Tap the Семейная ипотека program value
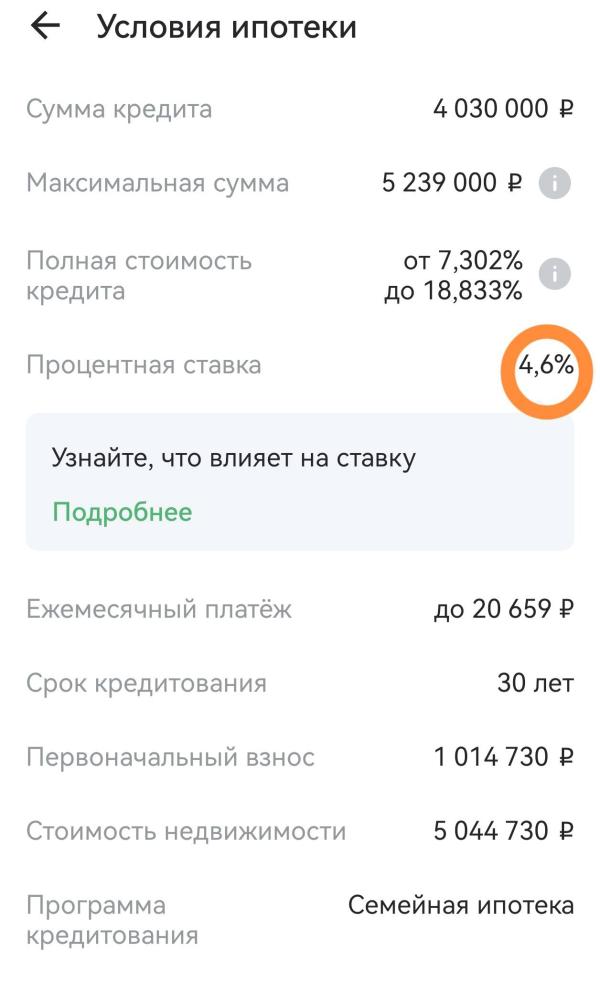This screenshot has height=982, width=600. tap(461, 906)
